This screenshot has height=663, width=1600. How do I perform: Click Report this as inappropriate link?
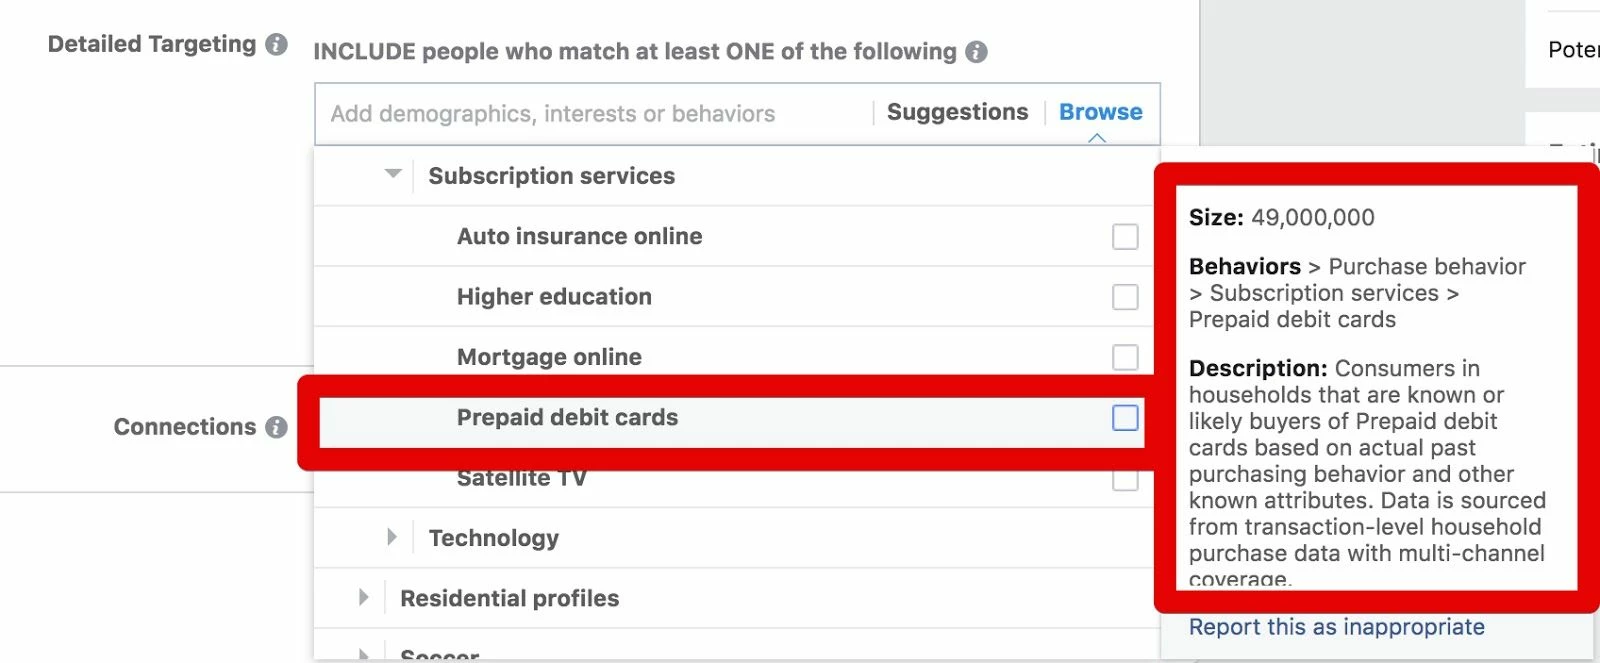point(1336,627)
